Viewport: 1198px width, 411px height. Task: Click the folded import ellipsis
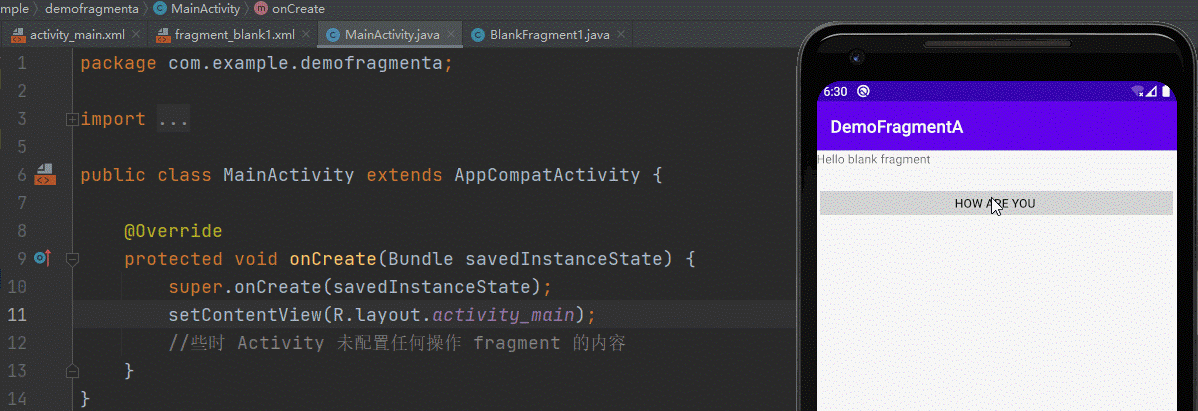(x=173, y=119)
